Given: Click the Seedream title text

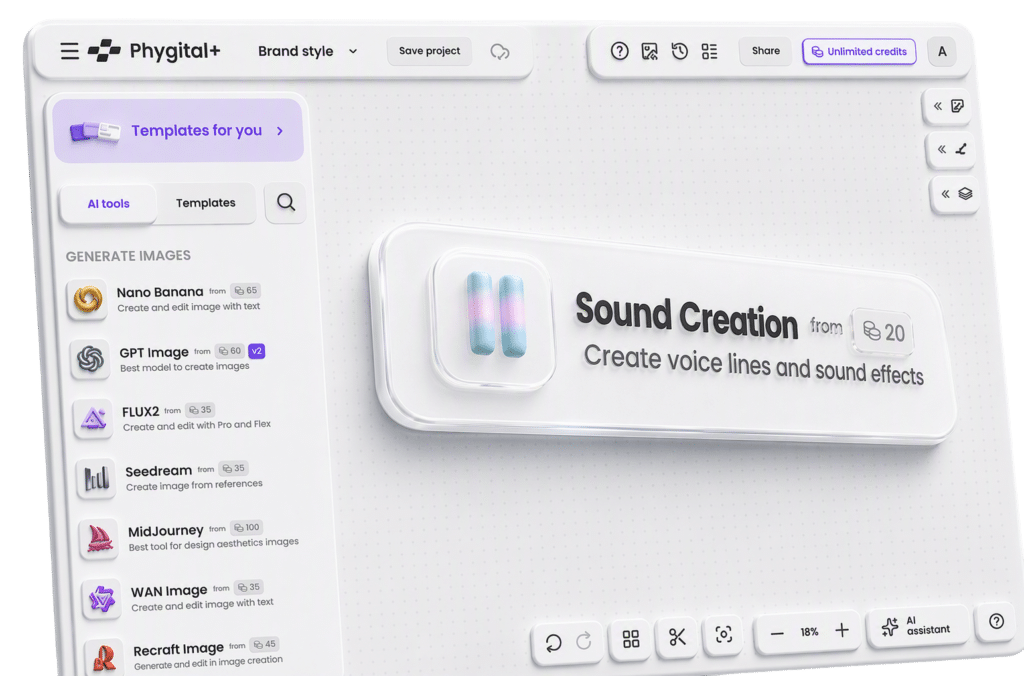Looking at the screenshot, I should (159, 471).
